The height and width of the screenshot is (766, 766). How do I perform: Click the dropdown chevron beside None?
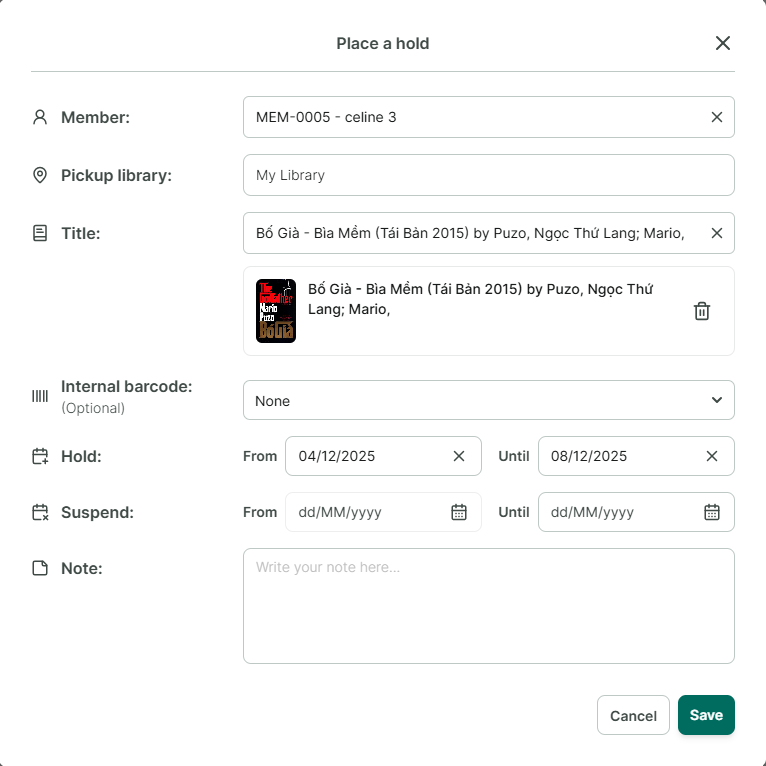tap(717, 400)
